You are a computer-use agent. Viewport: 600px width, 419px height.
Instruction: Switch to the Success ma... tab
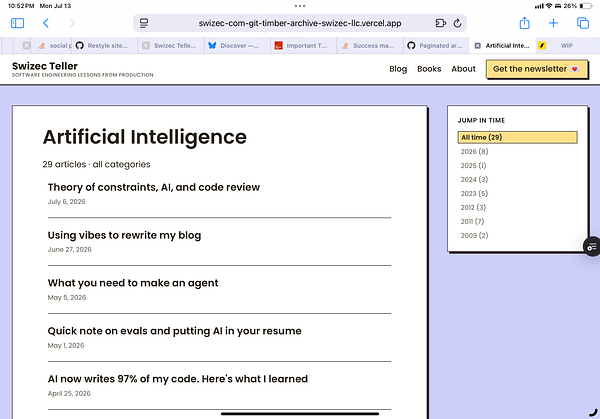click(368, 46)
